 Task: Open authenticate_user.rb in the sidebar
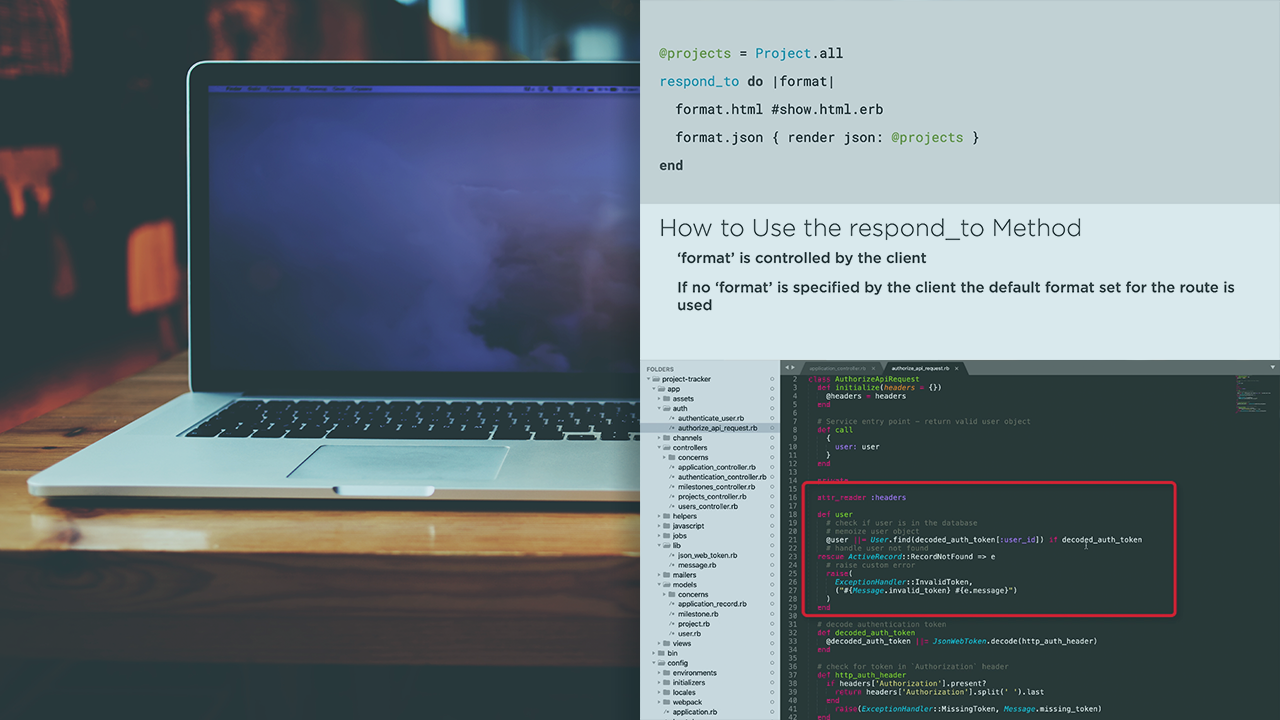[x=710, y=418]
